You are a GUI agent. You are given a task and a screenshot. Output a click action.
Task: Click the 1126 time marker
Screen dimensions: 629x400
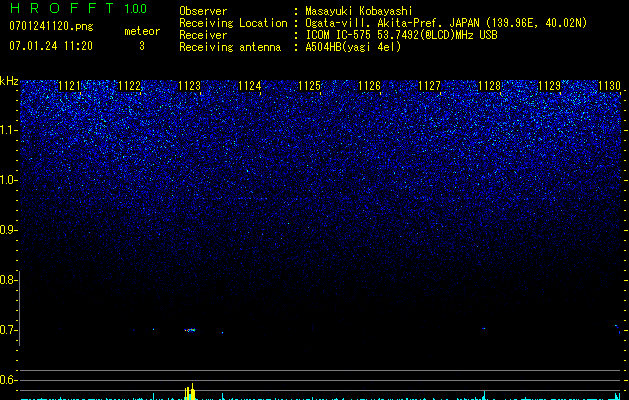tap(369, 86)
